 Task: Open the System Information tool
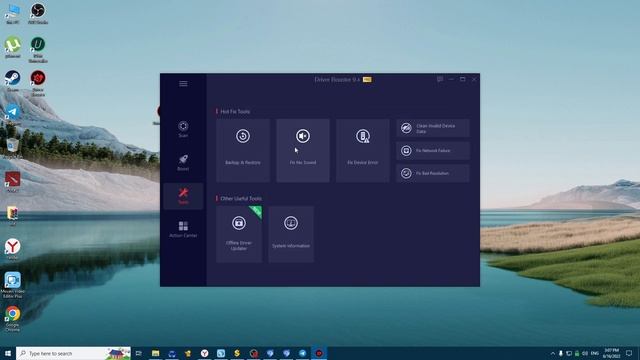click(x=291, y=234)
